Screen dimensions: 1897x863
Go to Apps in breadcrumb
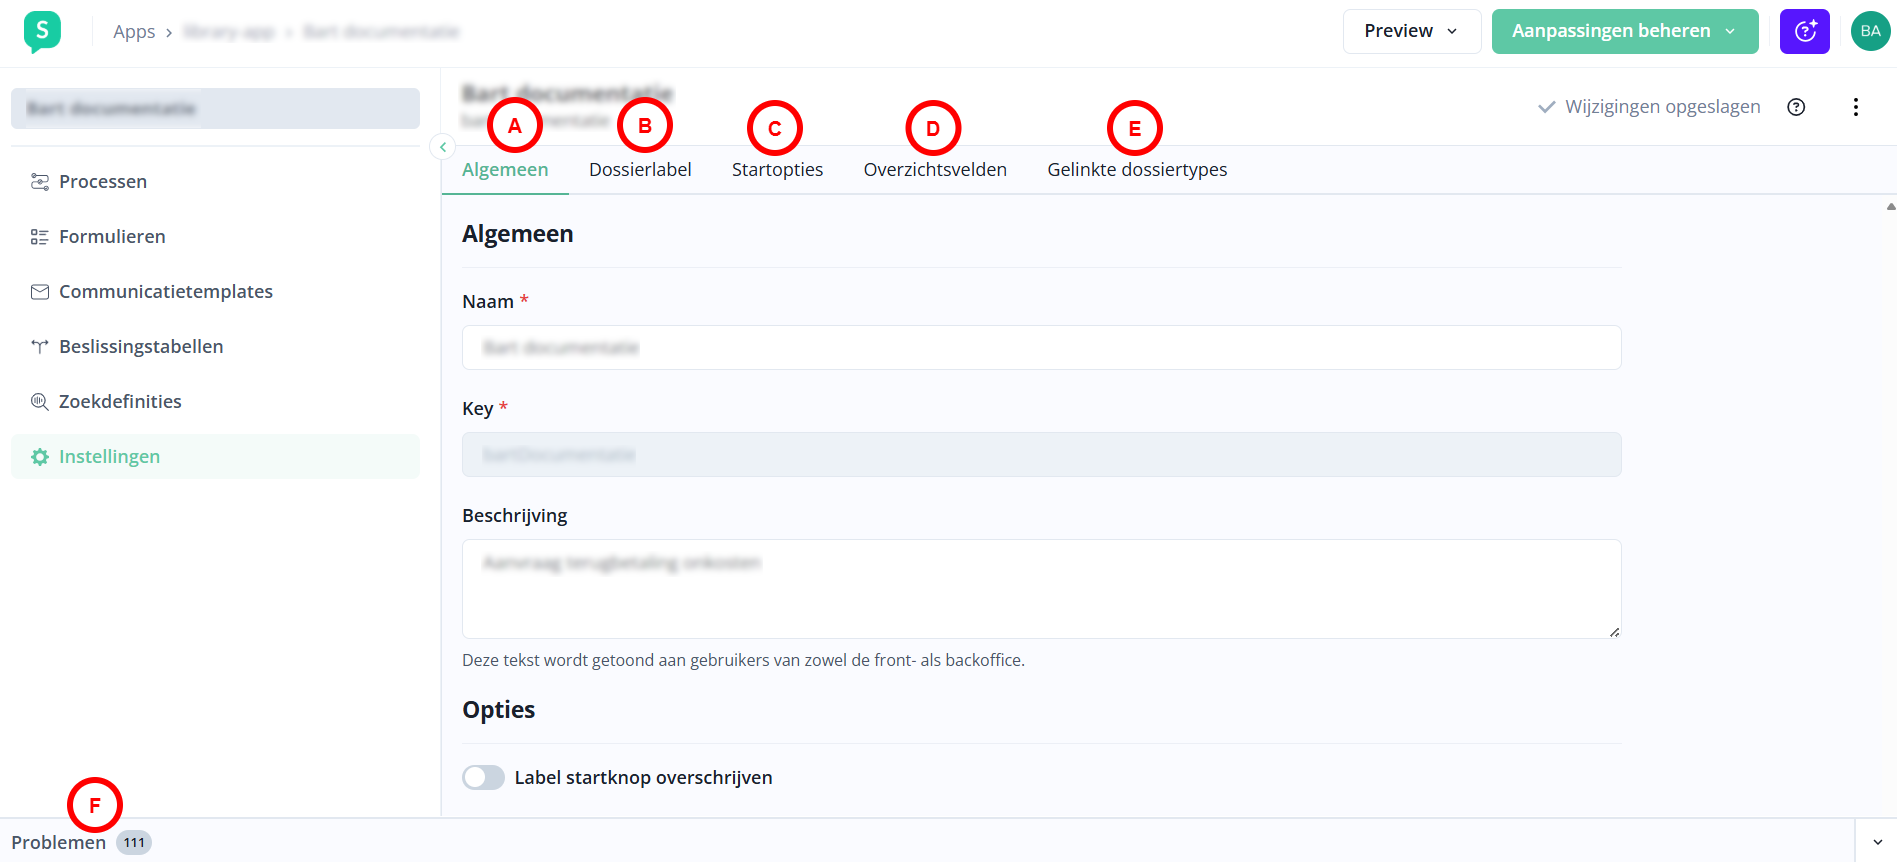pos(134,32)
